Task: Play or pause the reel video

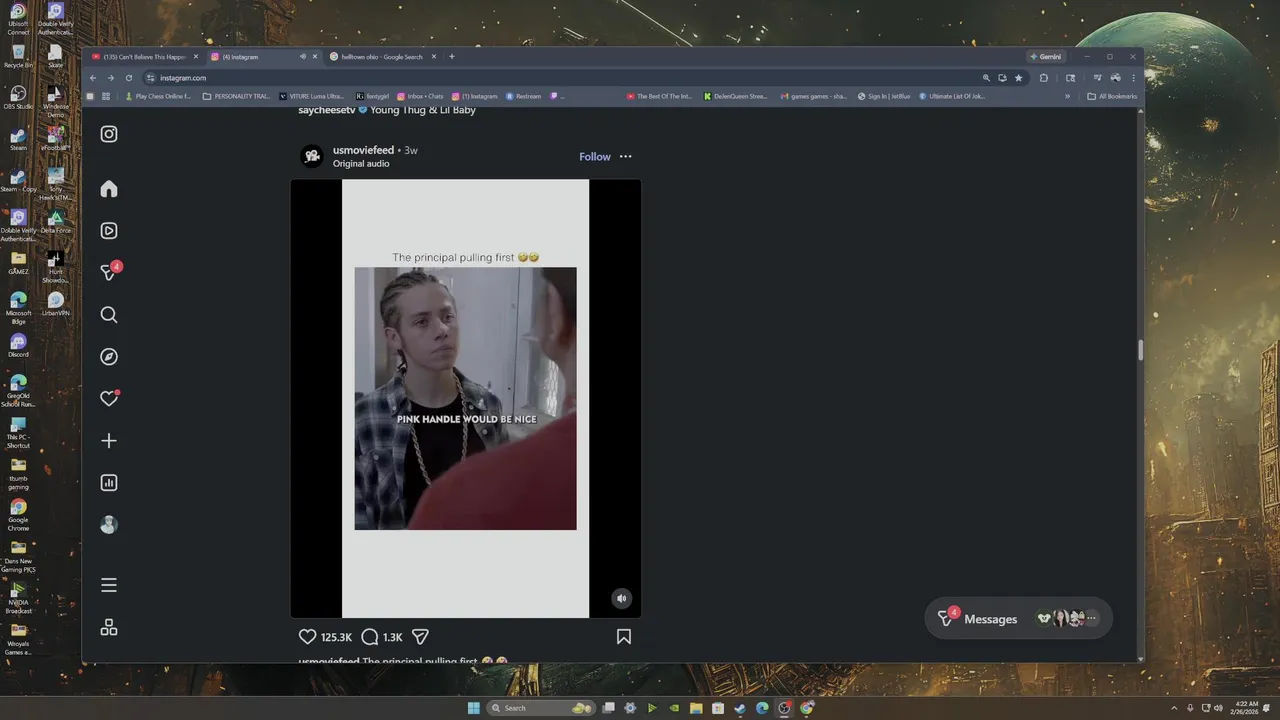Action: pyautogui.click(x=465, y=398)
